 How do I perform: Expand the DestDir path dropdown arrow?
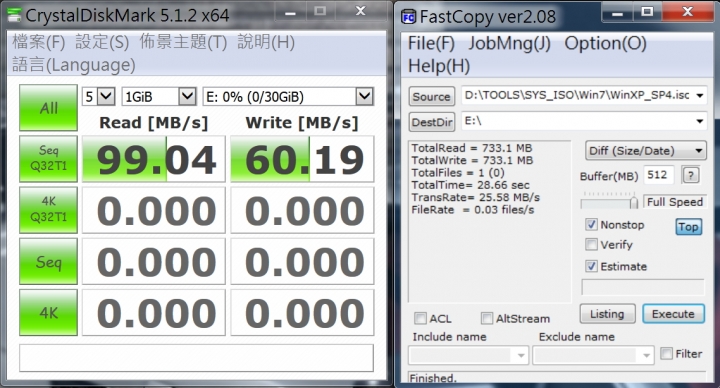coord(700,121)
